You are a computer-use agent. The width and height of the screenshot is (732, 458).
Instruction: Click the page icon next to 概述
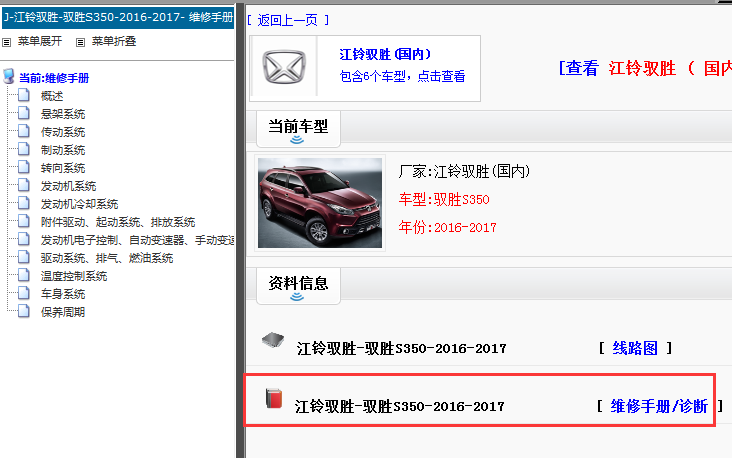tap(24, 96)
